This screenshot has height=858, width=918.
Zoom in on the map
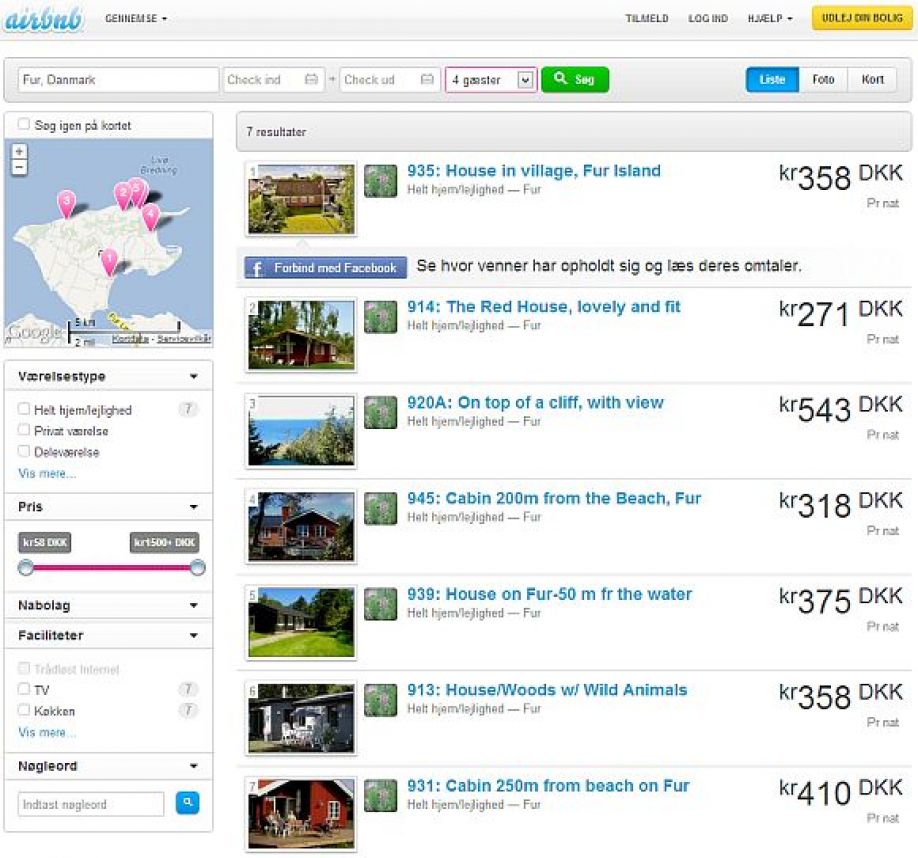[x=19, y=151]
